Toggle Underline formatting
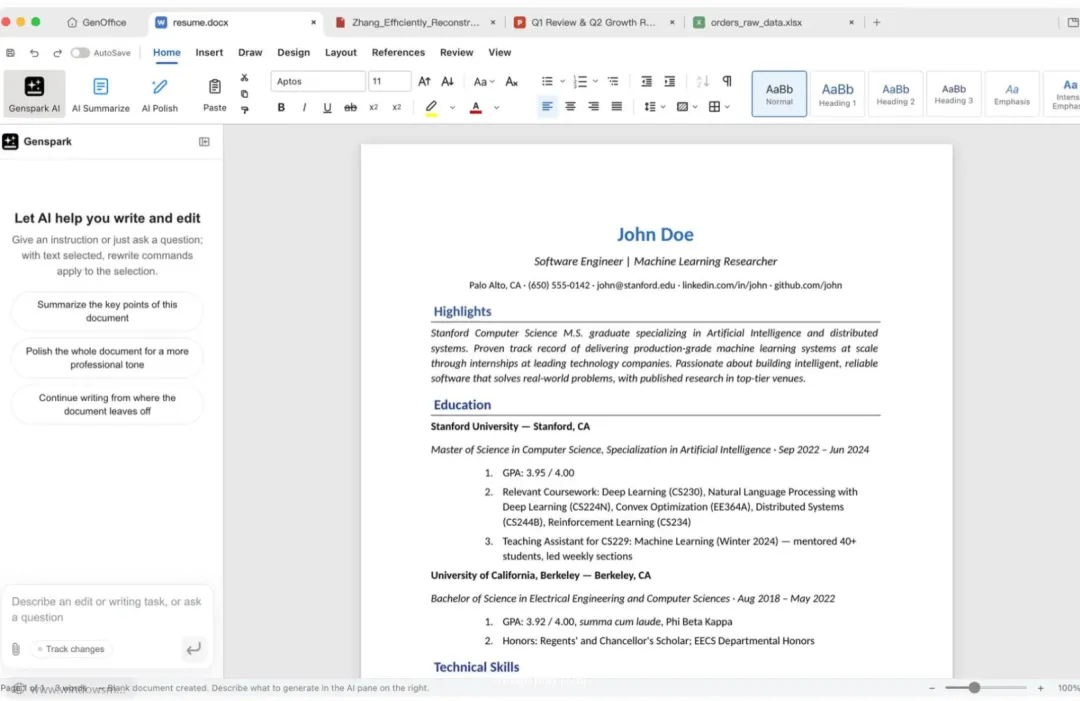The height and width of the screenshot is (701, 1080). tap(327, 107)
